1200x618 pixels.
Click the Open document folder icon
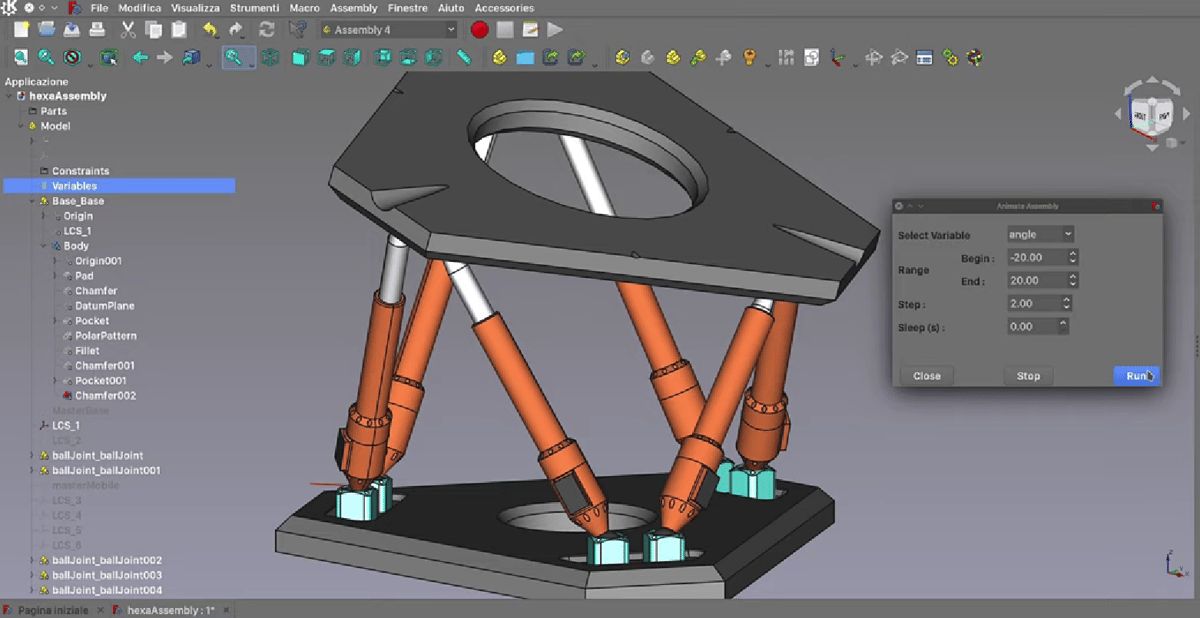pos(46,30)
